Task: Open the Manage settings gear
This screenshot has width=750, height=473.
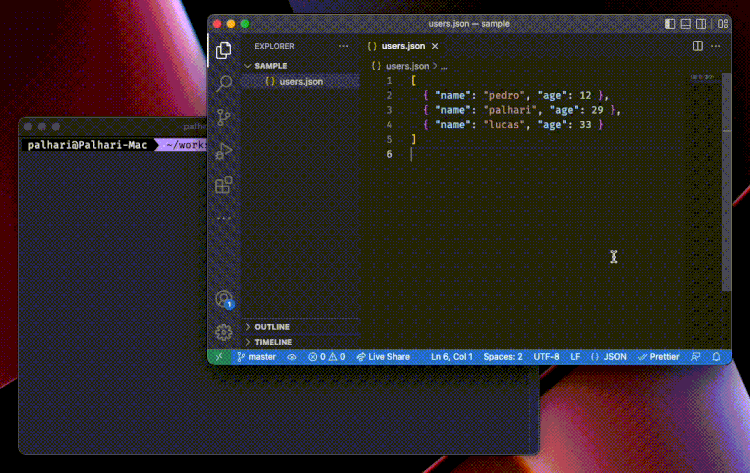Action: tap(223, 332)
